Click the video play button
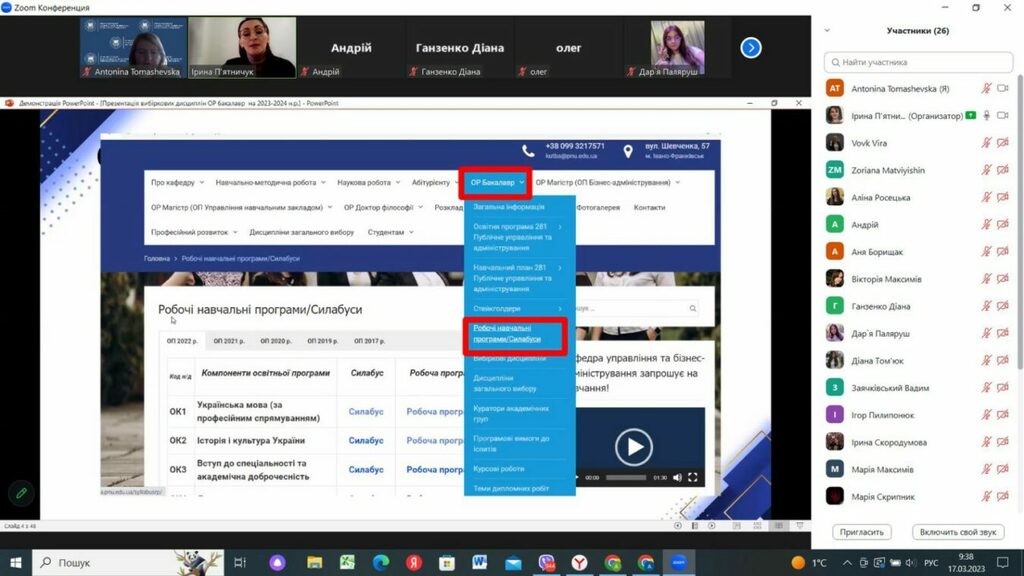 point(633,446)
